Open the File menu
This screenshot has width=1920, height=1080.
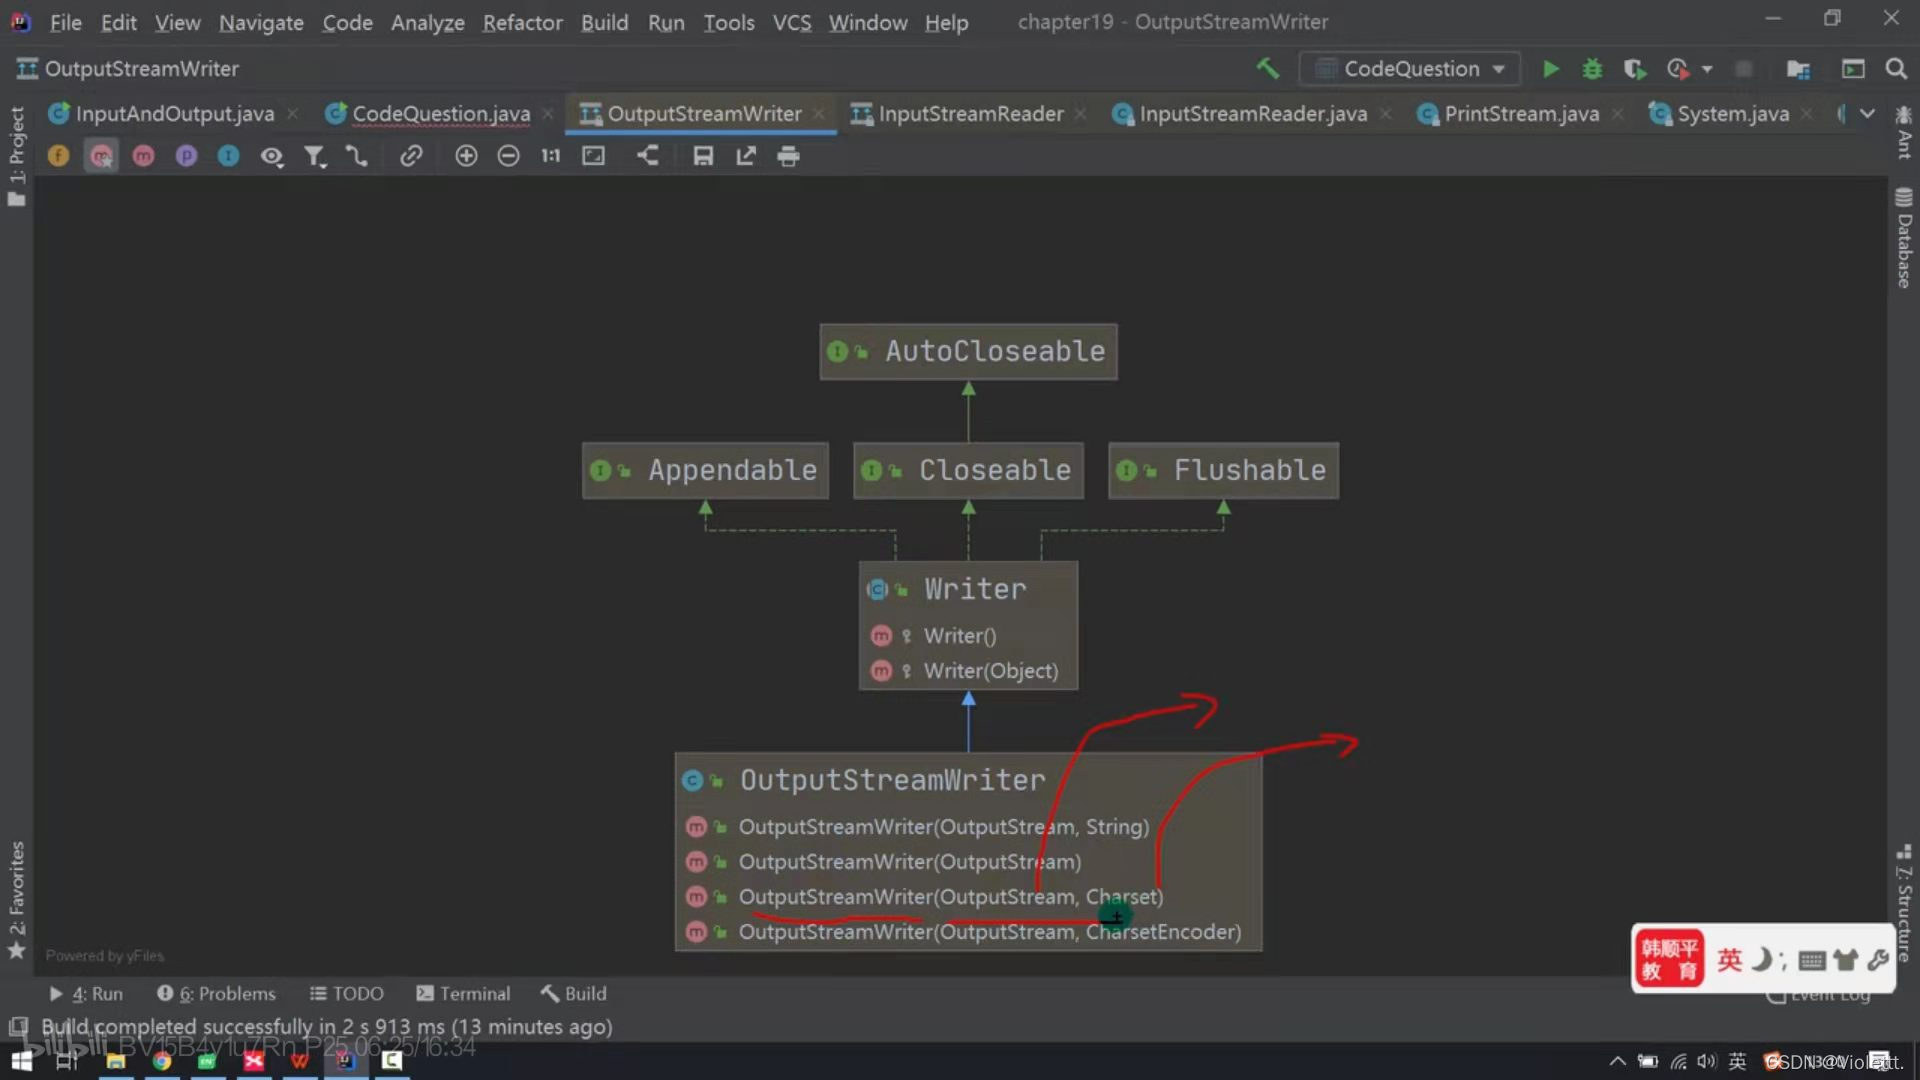coord(66,22)
